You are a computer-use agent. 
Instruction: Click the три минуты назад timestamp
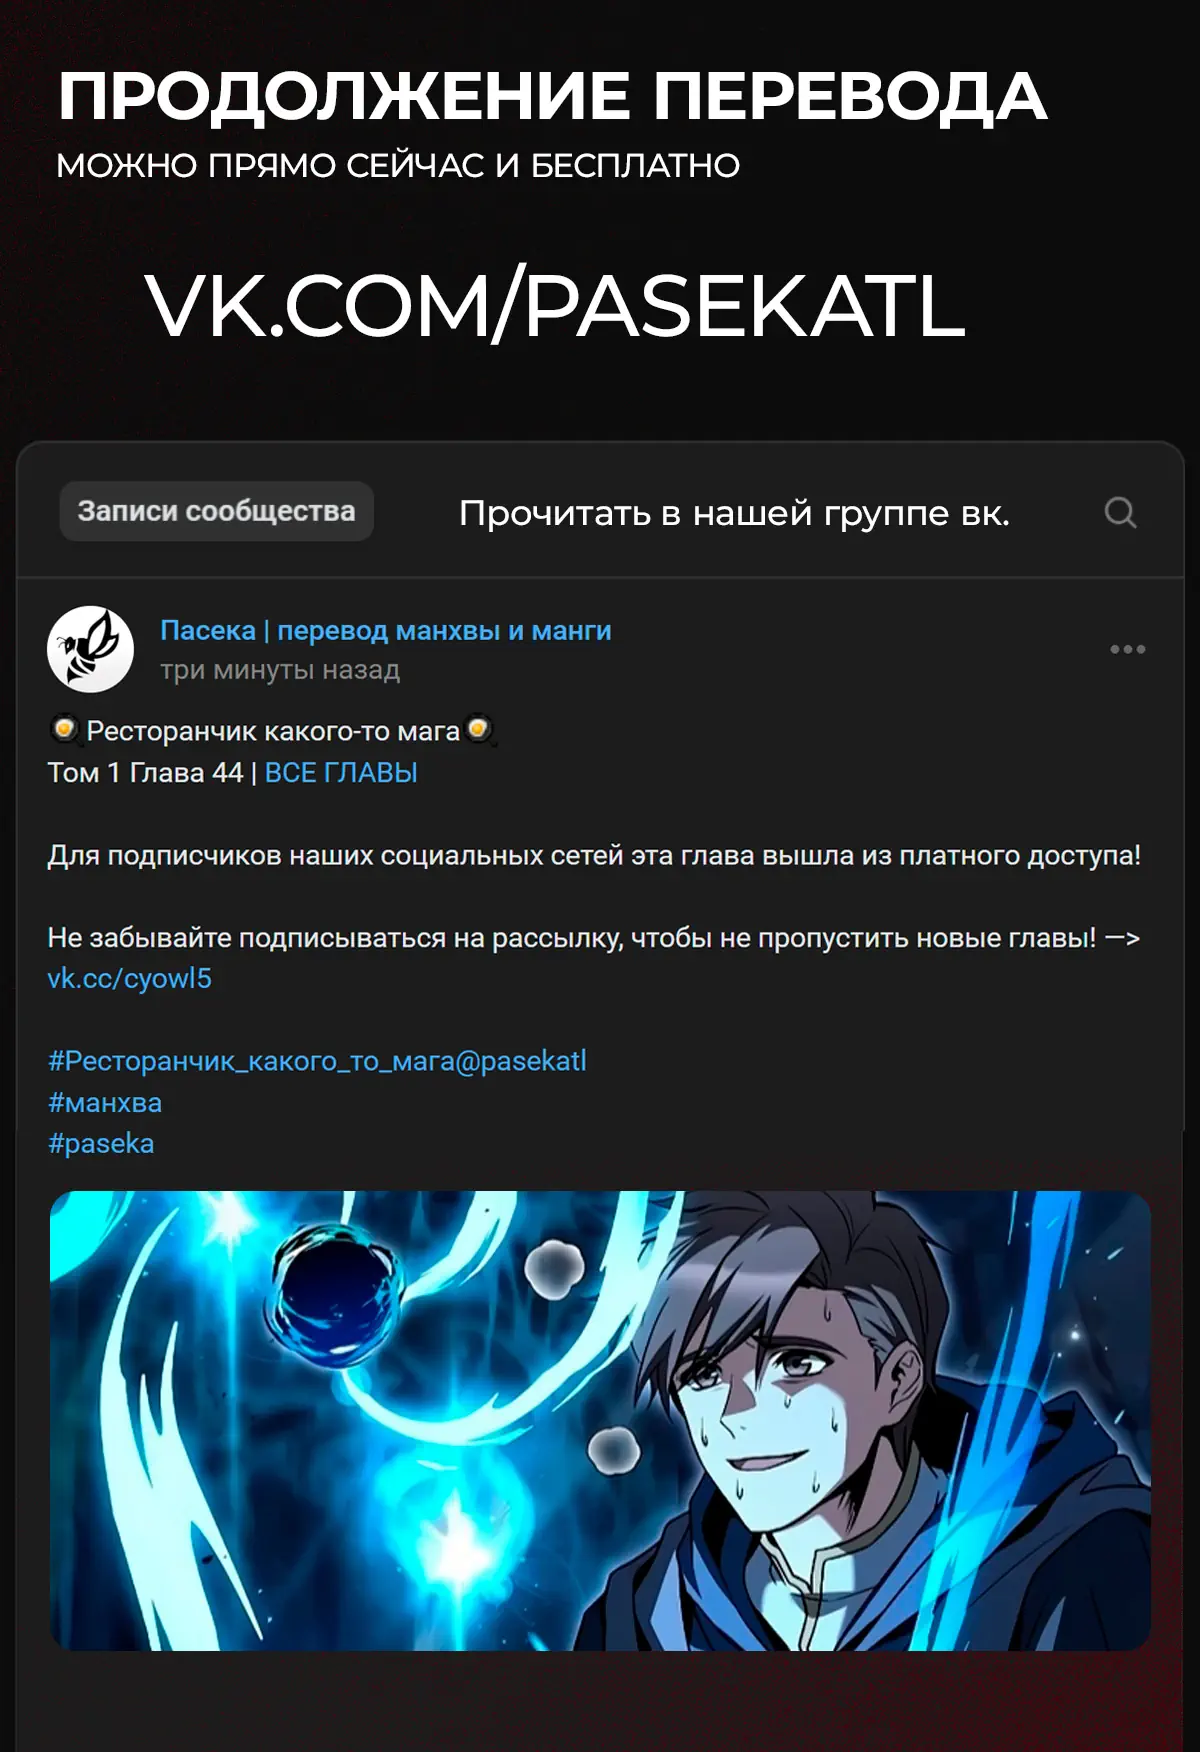click(280, 670)
